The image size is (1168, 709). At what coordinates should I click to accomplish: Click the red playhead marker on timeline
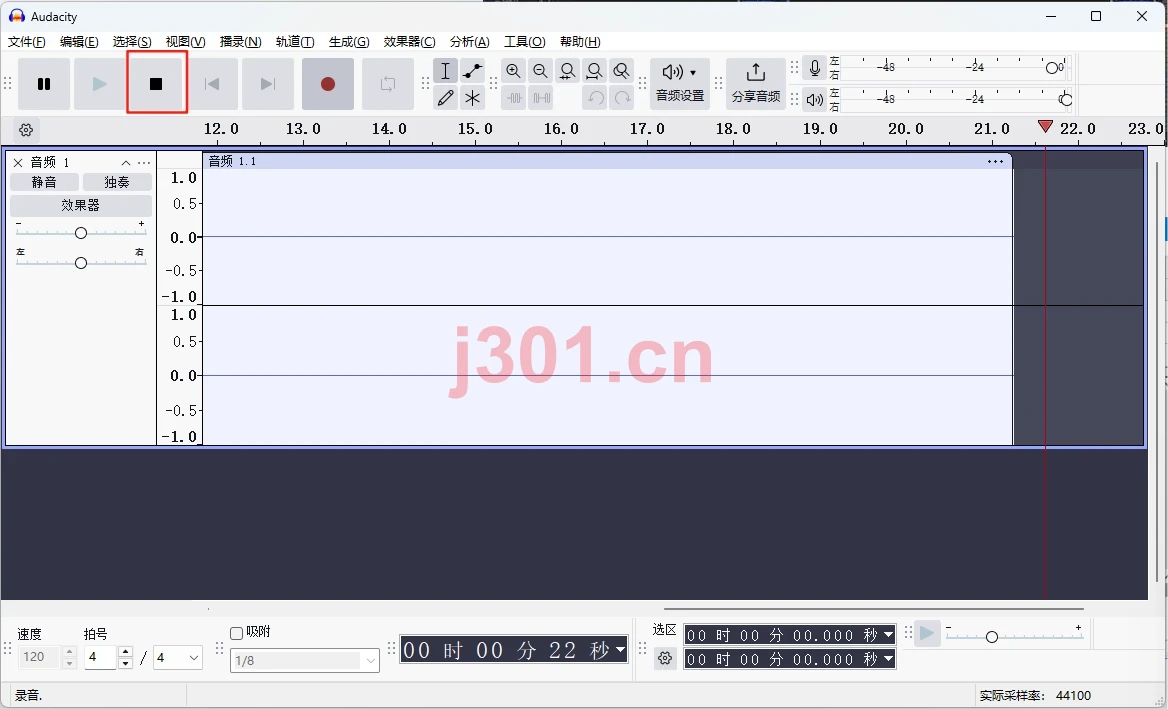tap(1045, 127)
